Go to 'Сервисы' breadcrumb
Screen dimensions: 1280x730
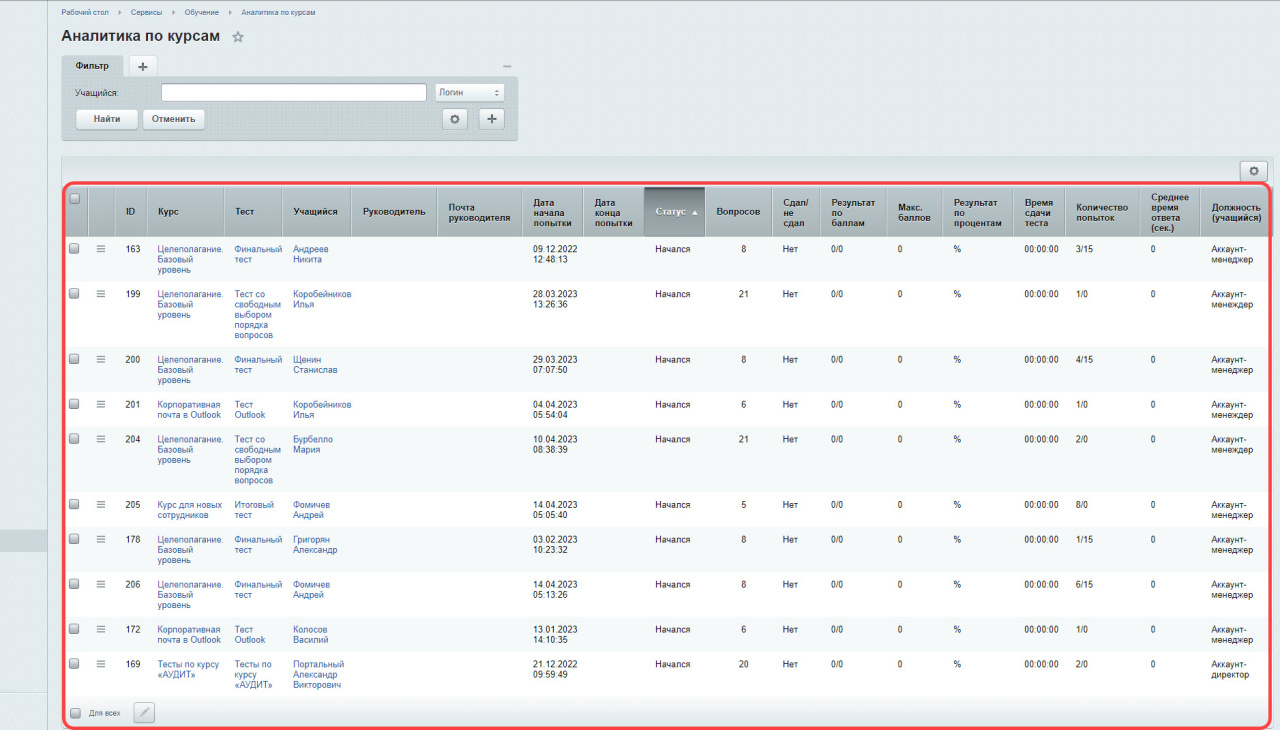pos(147,11)
